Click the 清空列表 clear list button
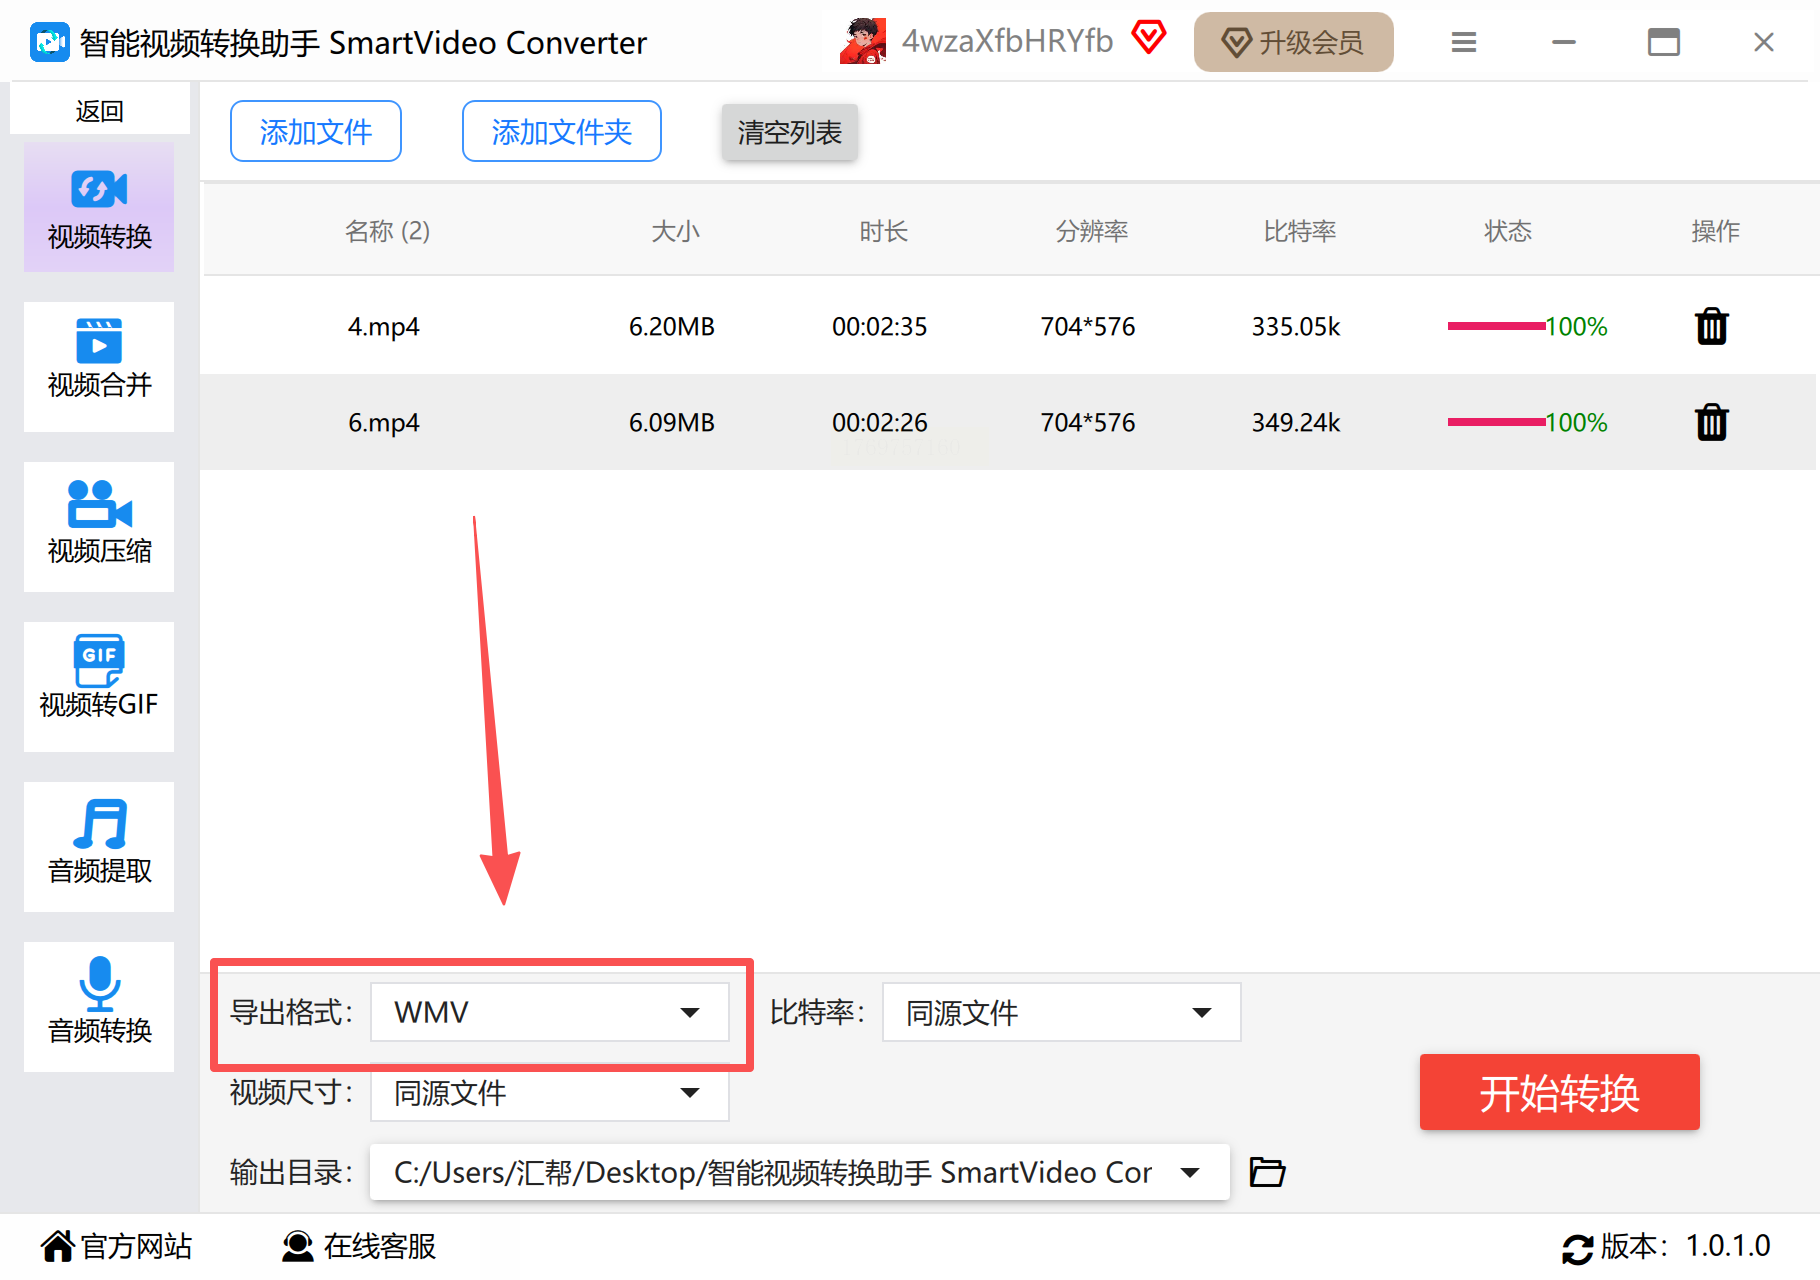1820x1280 pixels. [790, 132]
